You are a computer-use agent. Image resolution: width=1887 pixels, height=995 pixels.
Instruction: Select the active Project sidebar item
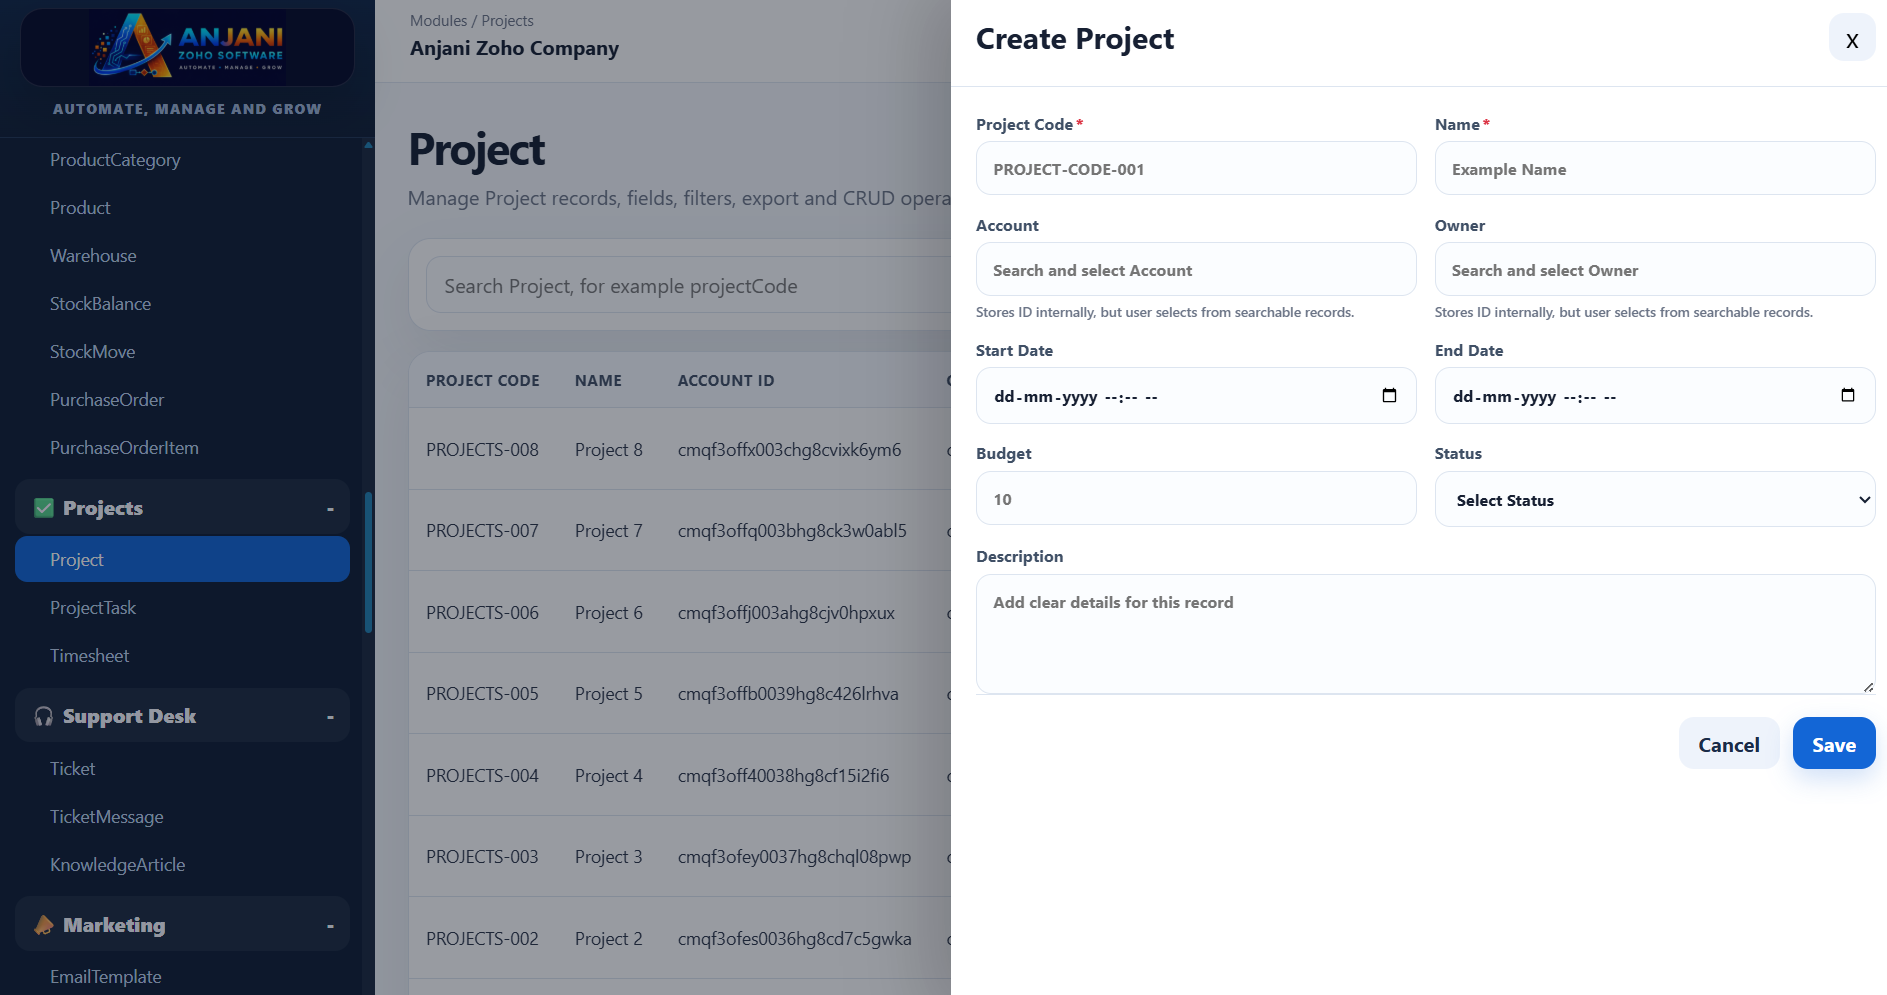click(x=182, y=559)
